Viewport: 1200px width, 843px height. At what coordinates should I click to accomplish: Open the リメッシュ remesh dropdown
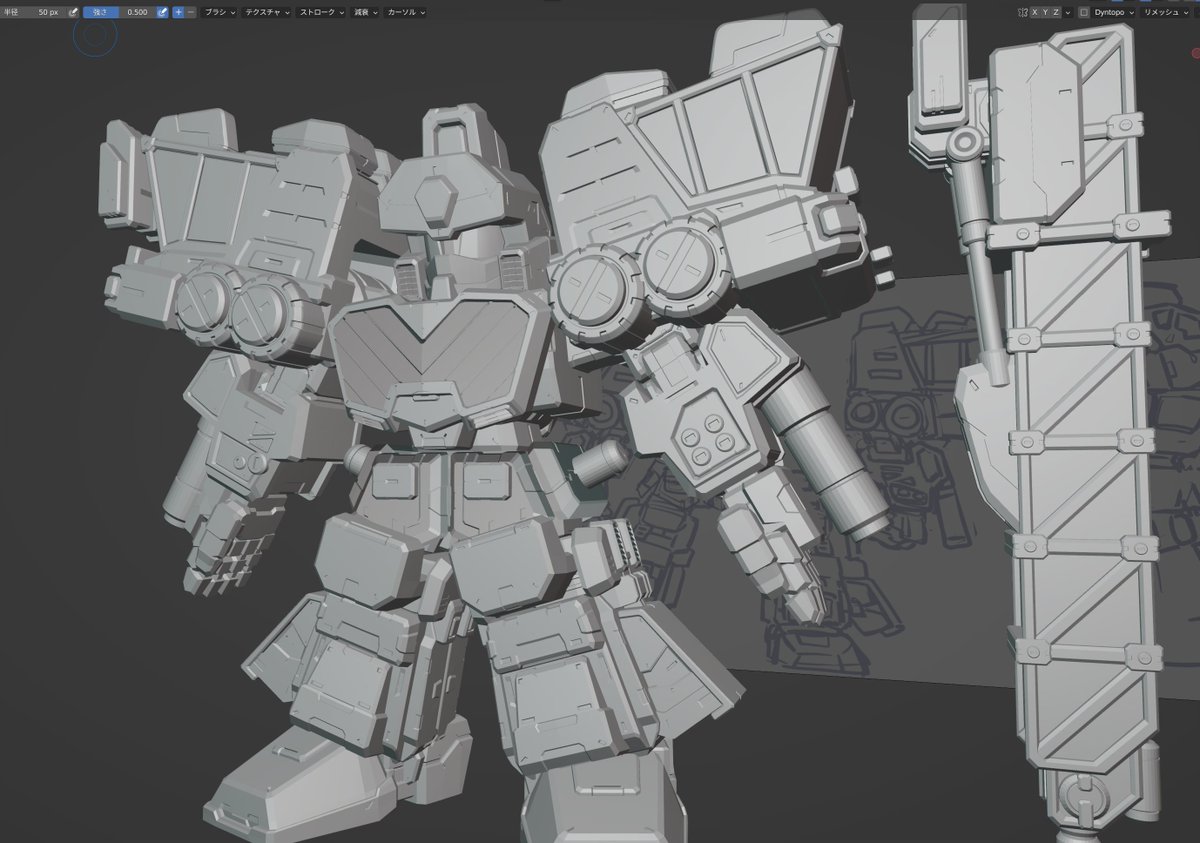coord(1166,12)
